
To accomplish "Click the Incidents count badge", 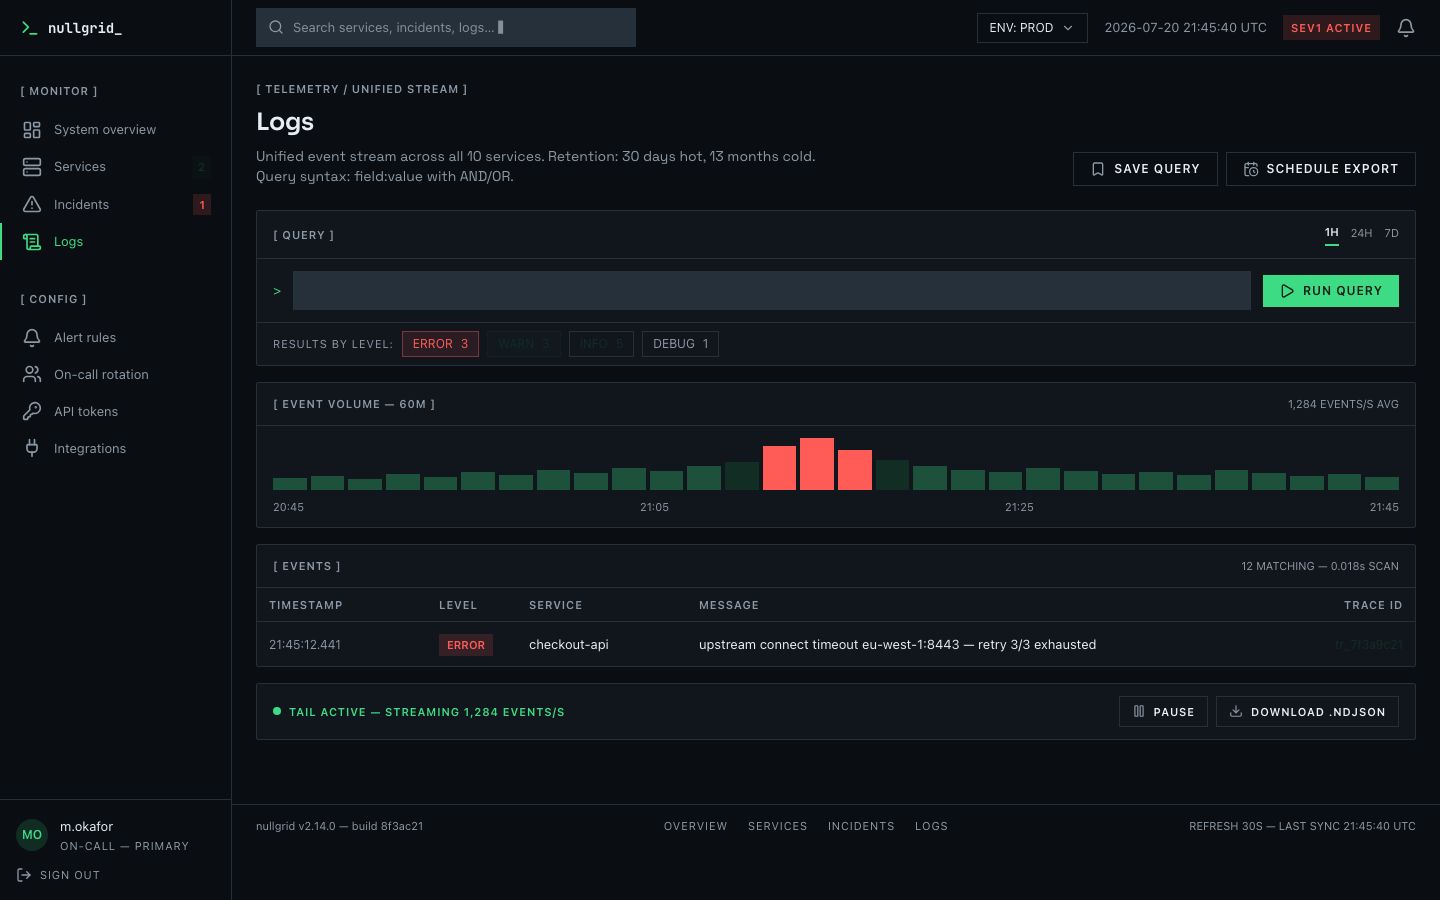I will 202,205.
